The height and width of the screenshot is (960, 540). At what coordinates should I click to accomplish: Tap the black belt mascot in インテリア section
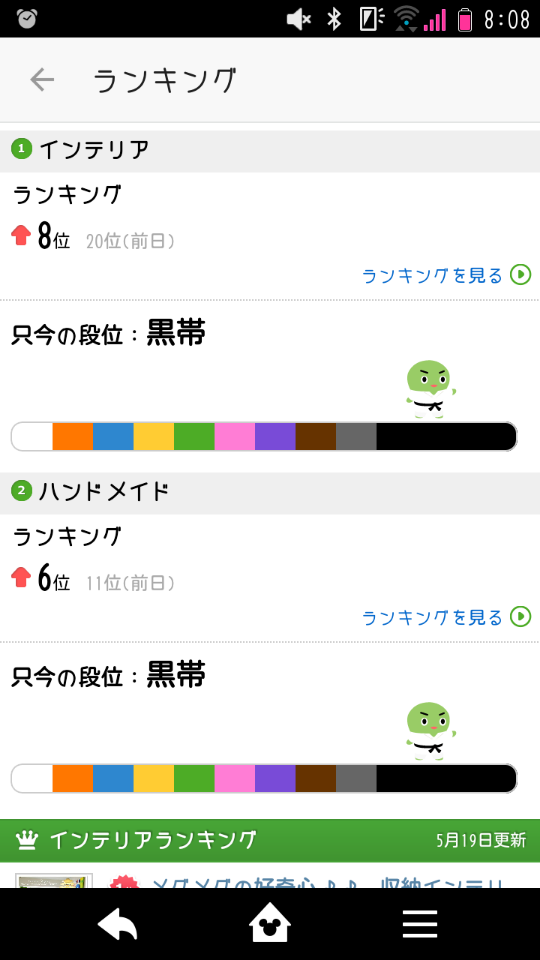pyautogui.click(x=430, y=389)
